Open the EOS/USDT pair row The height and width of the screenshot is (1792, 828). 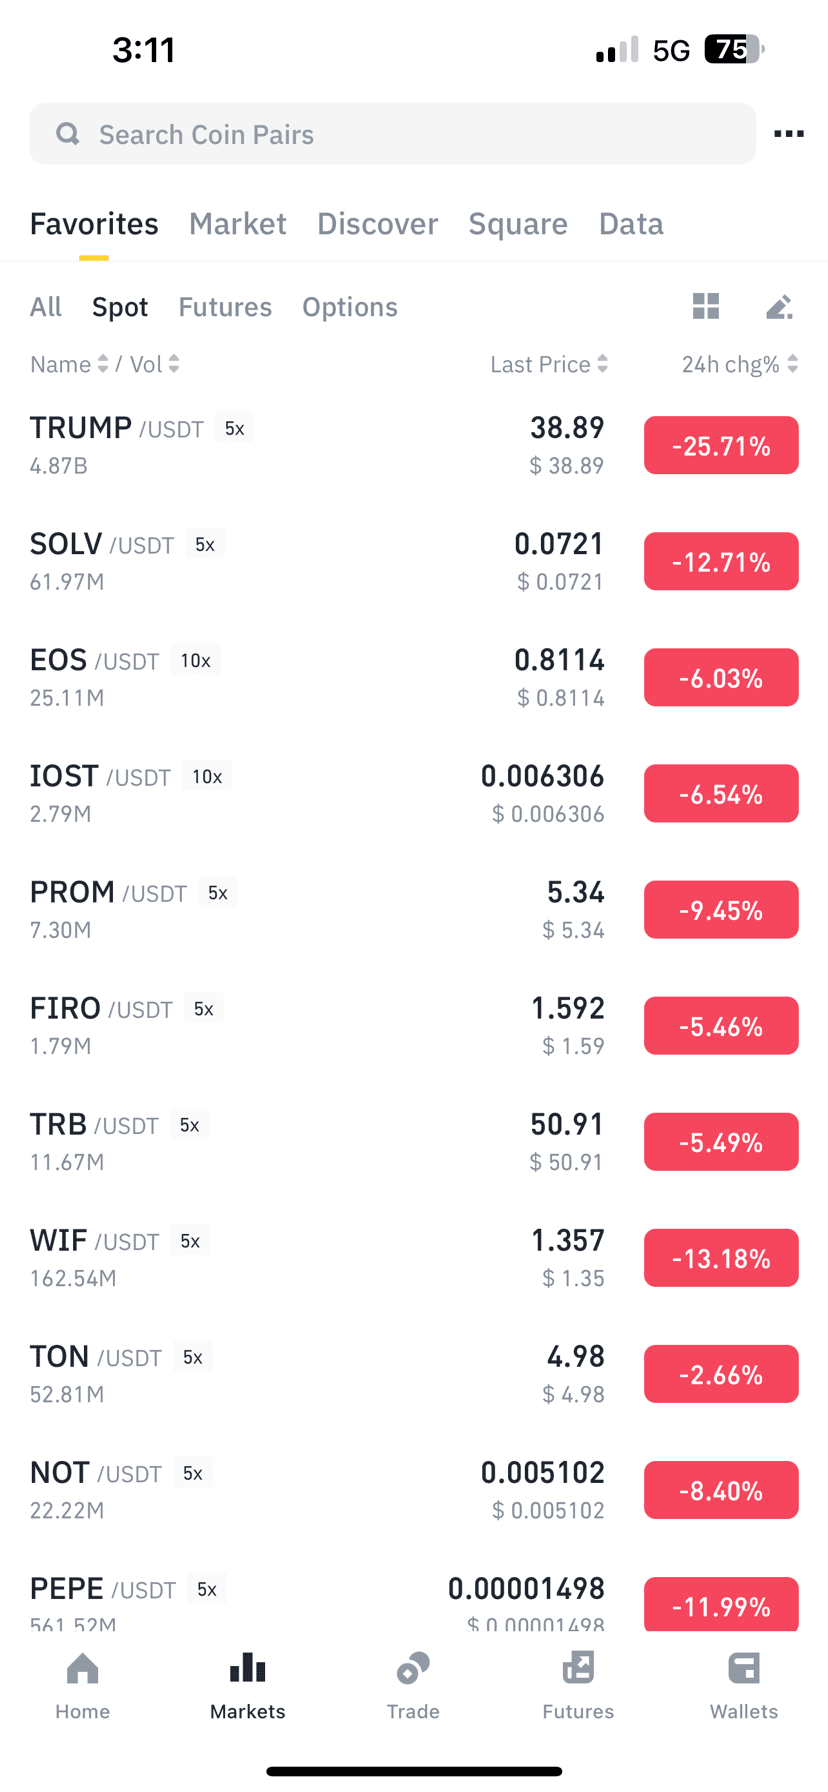point(414,678)
